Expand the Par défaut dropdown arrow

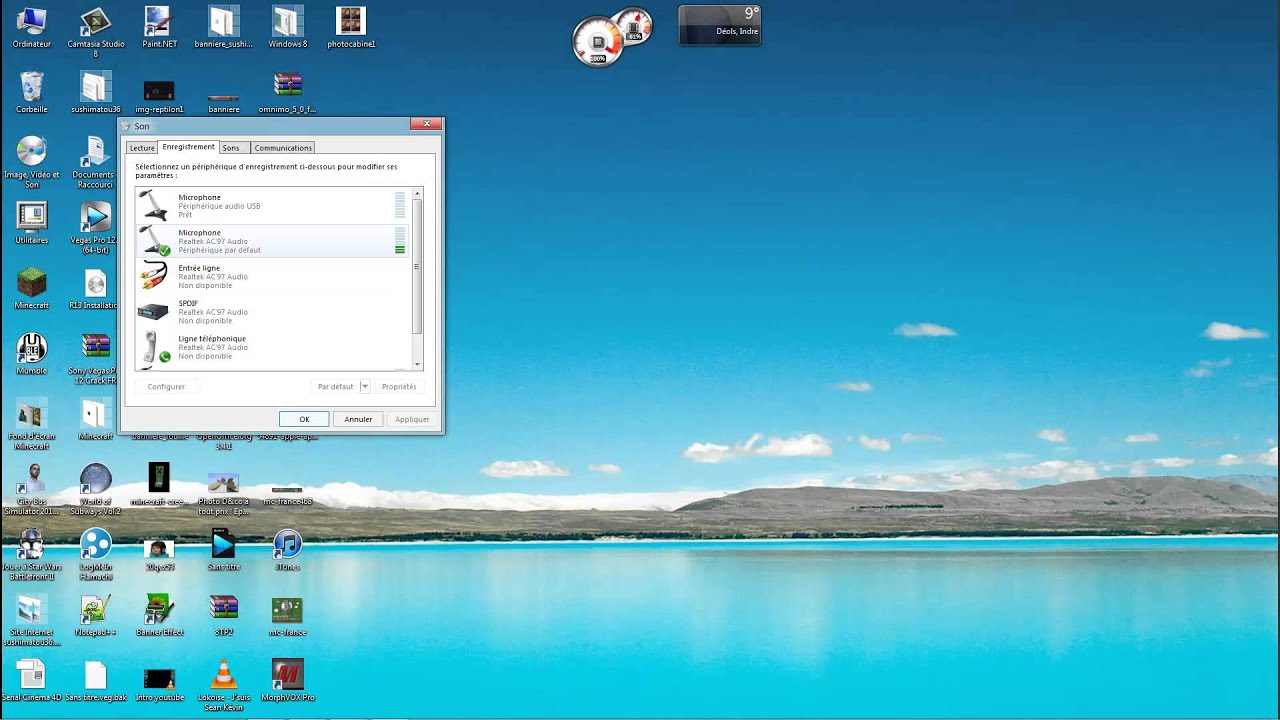(365, 386)
